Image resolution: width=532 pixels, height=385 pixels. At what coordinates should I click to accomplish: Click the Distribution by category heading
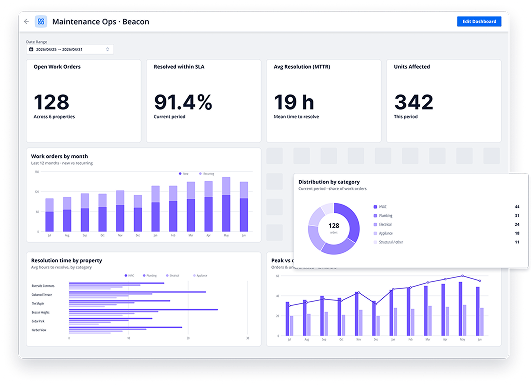[329, 182]
